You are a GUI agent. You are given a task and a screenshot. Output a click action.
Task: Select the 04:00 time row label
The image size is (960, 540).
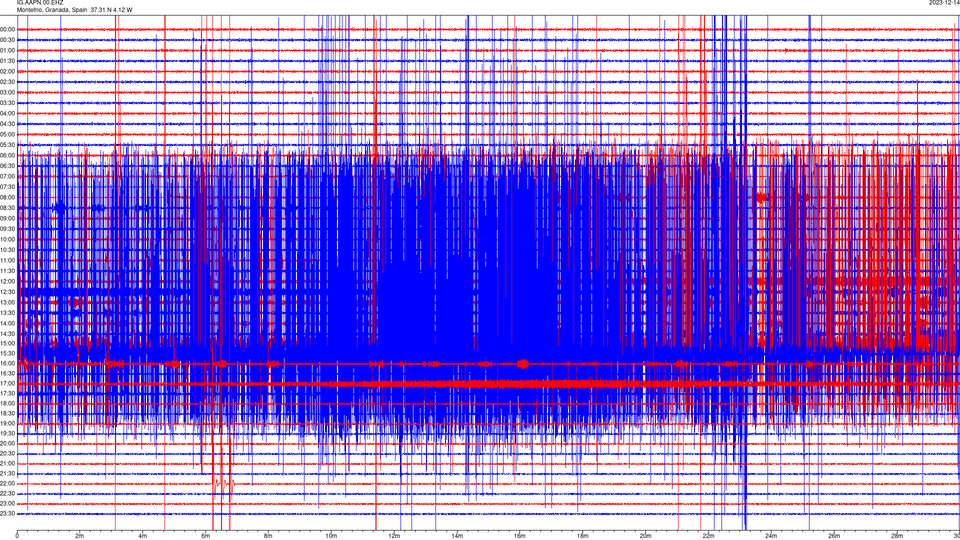(x=7, y=113)
